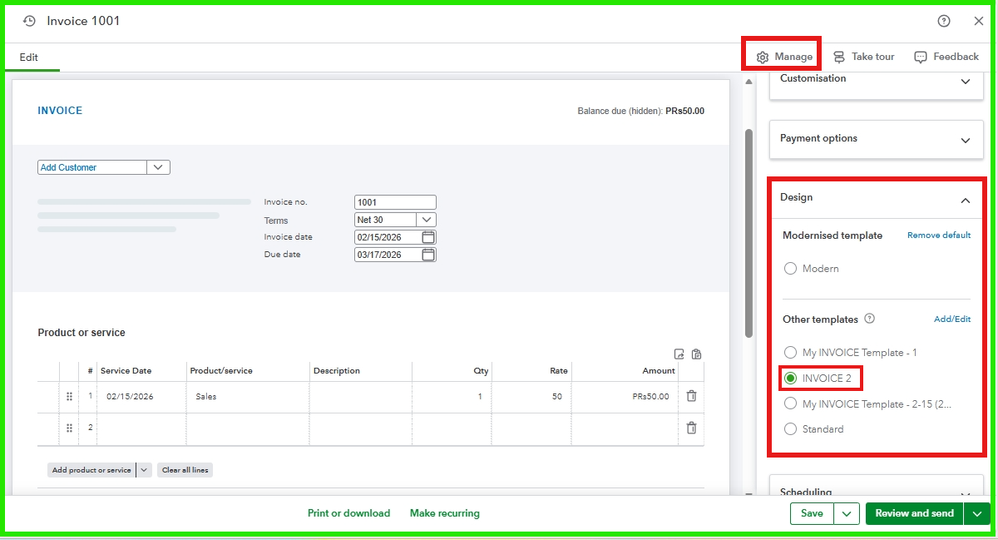Image resolution: width=998 pixels, height=540 pixels.
Task: Select My INVOICE Template - 1 radio
Action: pos(791,352)
